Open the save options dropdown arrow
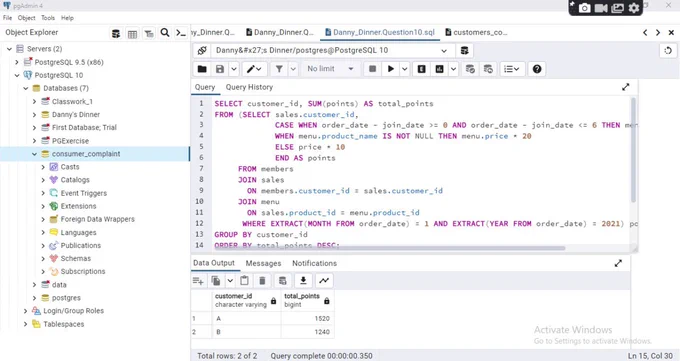 (234, 69)
